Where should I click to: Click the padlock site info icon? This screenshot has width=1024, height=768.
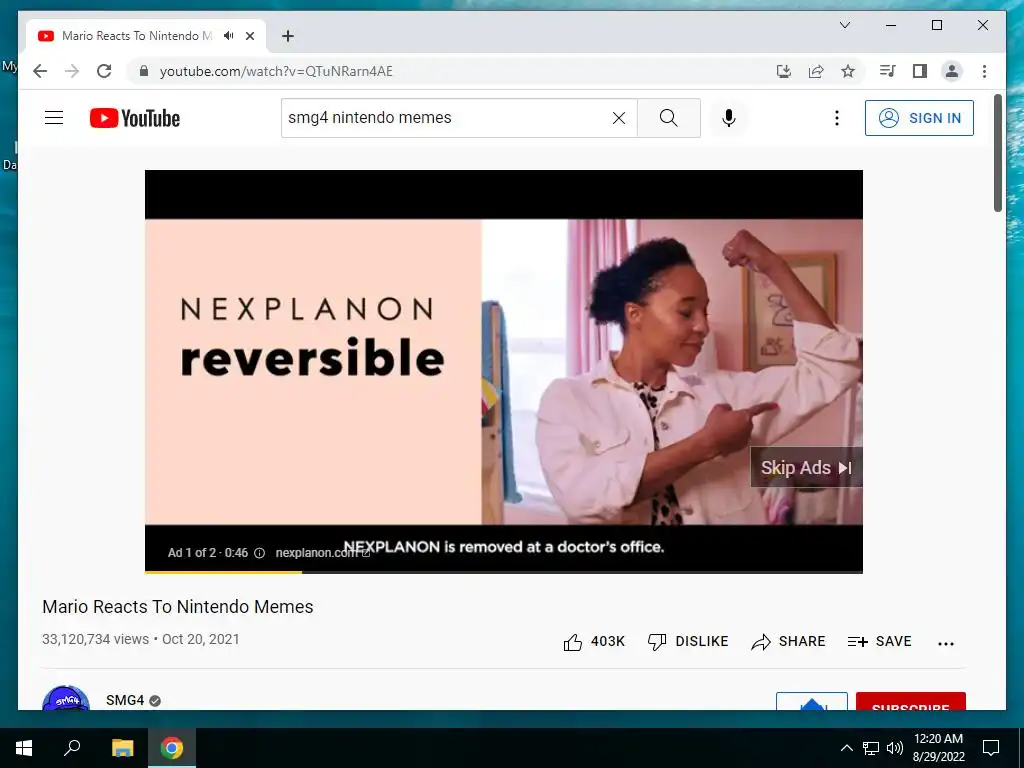click(x=144, y=71)
